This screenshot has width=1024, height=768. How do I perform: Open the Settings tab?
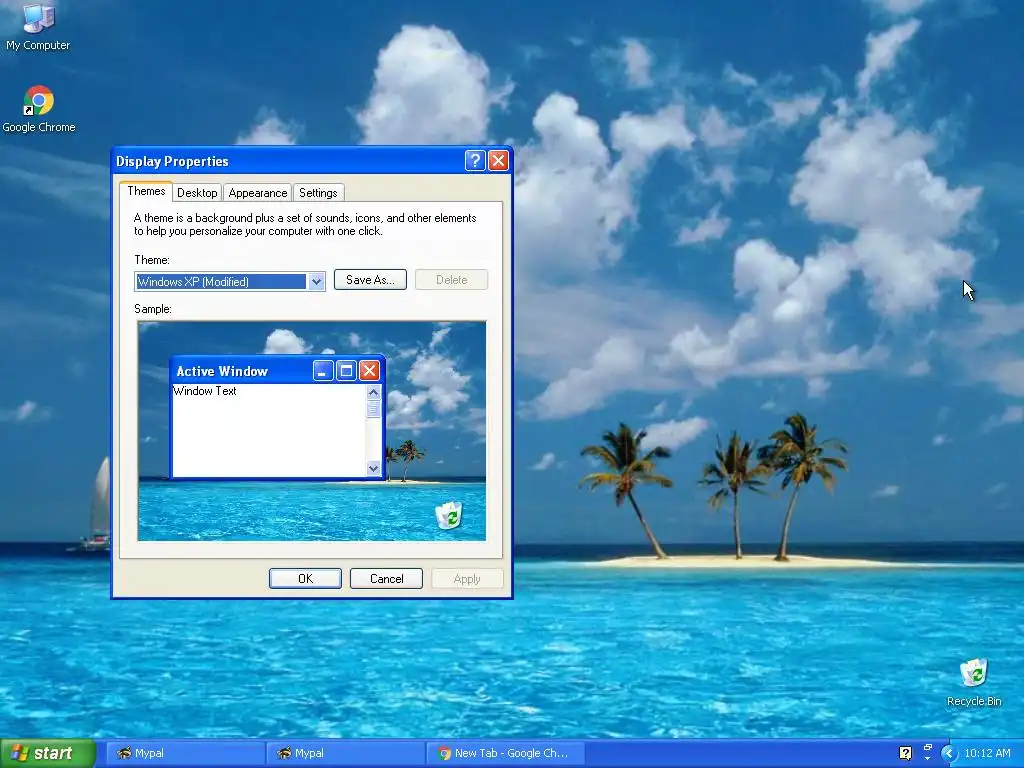[x=318, y=193]
